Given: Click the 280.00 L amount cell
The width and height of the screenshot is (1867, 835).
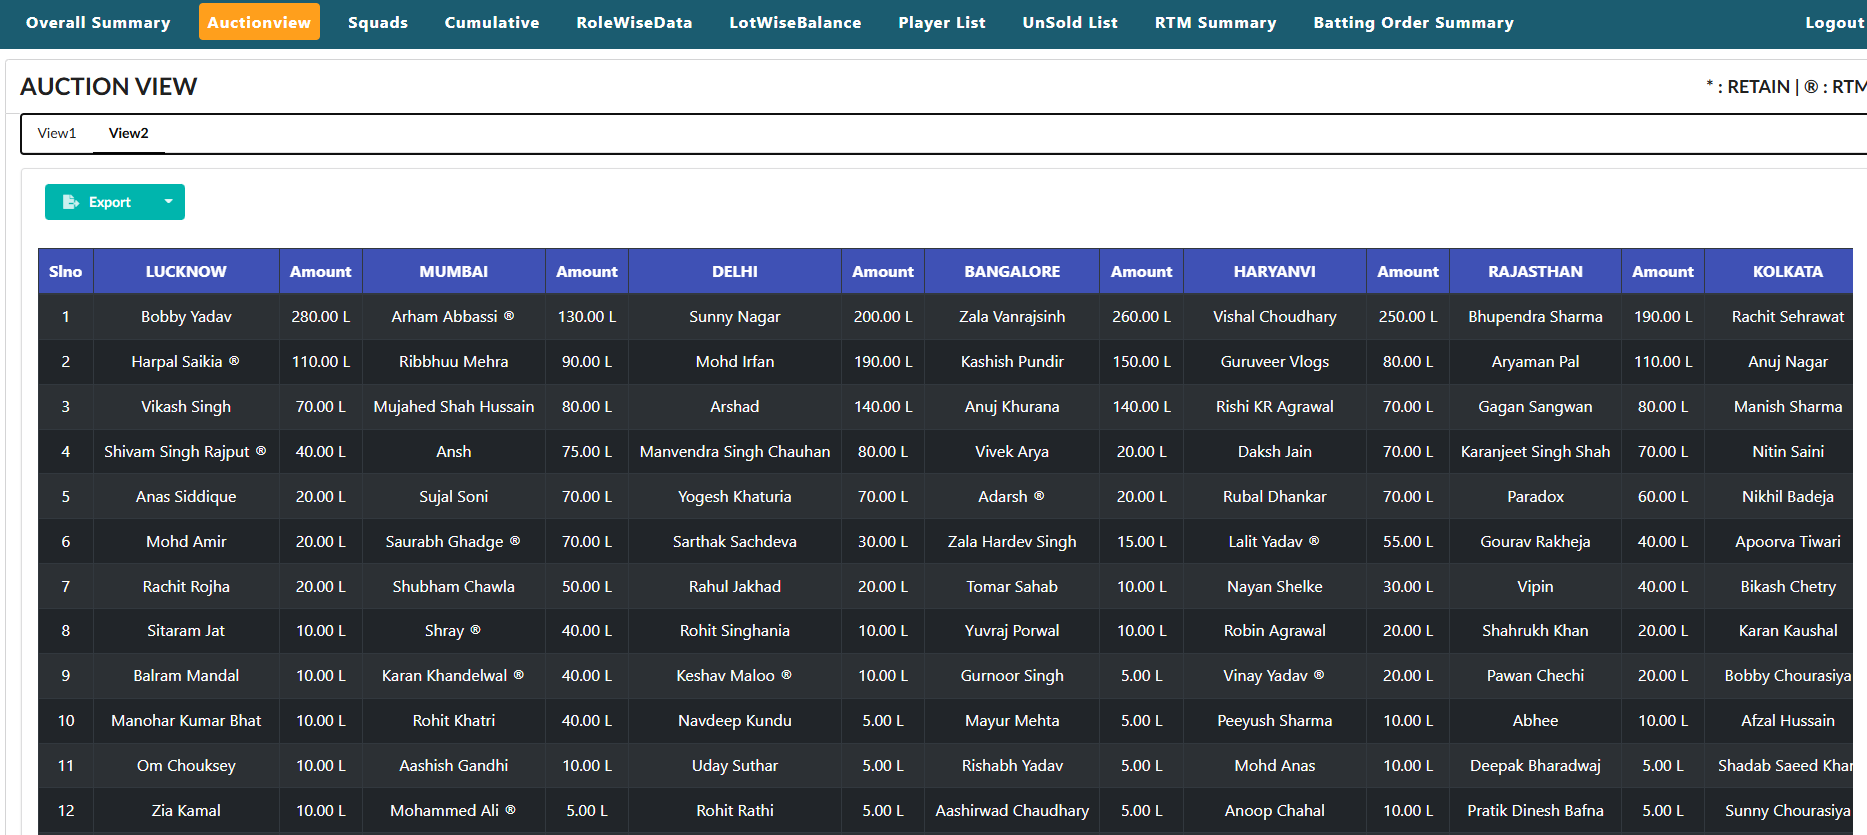Looking at the screenshot, I should pyautogui.click(x=321, y=316).
